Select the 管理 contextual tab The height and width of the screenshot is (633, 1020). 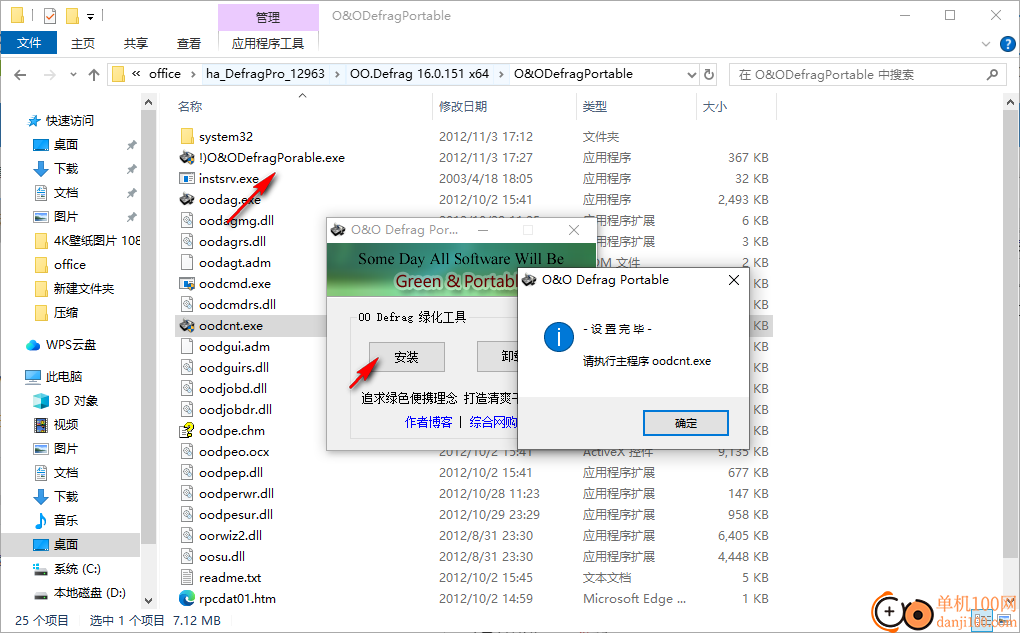coord(268,17)
